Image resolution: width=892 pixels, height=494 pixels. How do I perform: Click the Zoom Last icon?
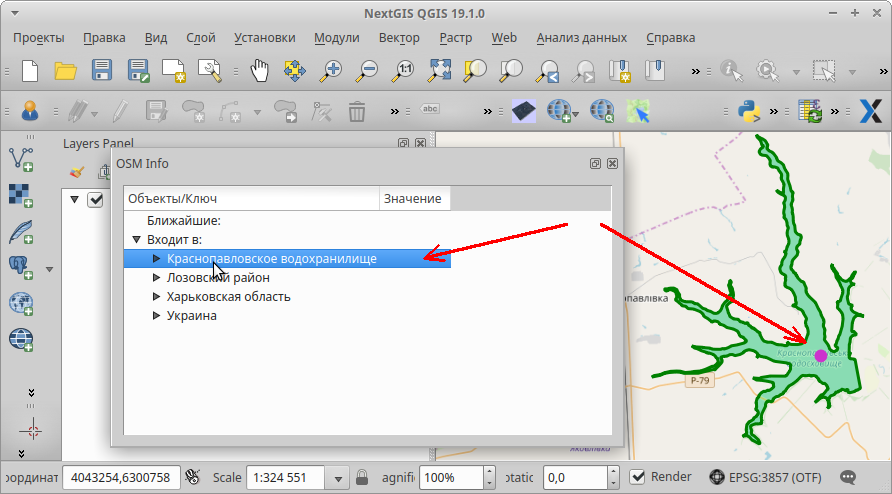click(x=548, y=71)
